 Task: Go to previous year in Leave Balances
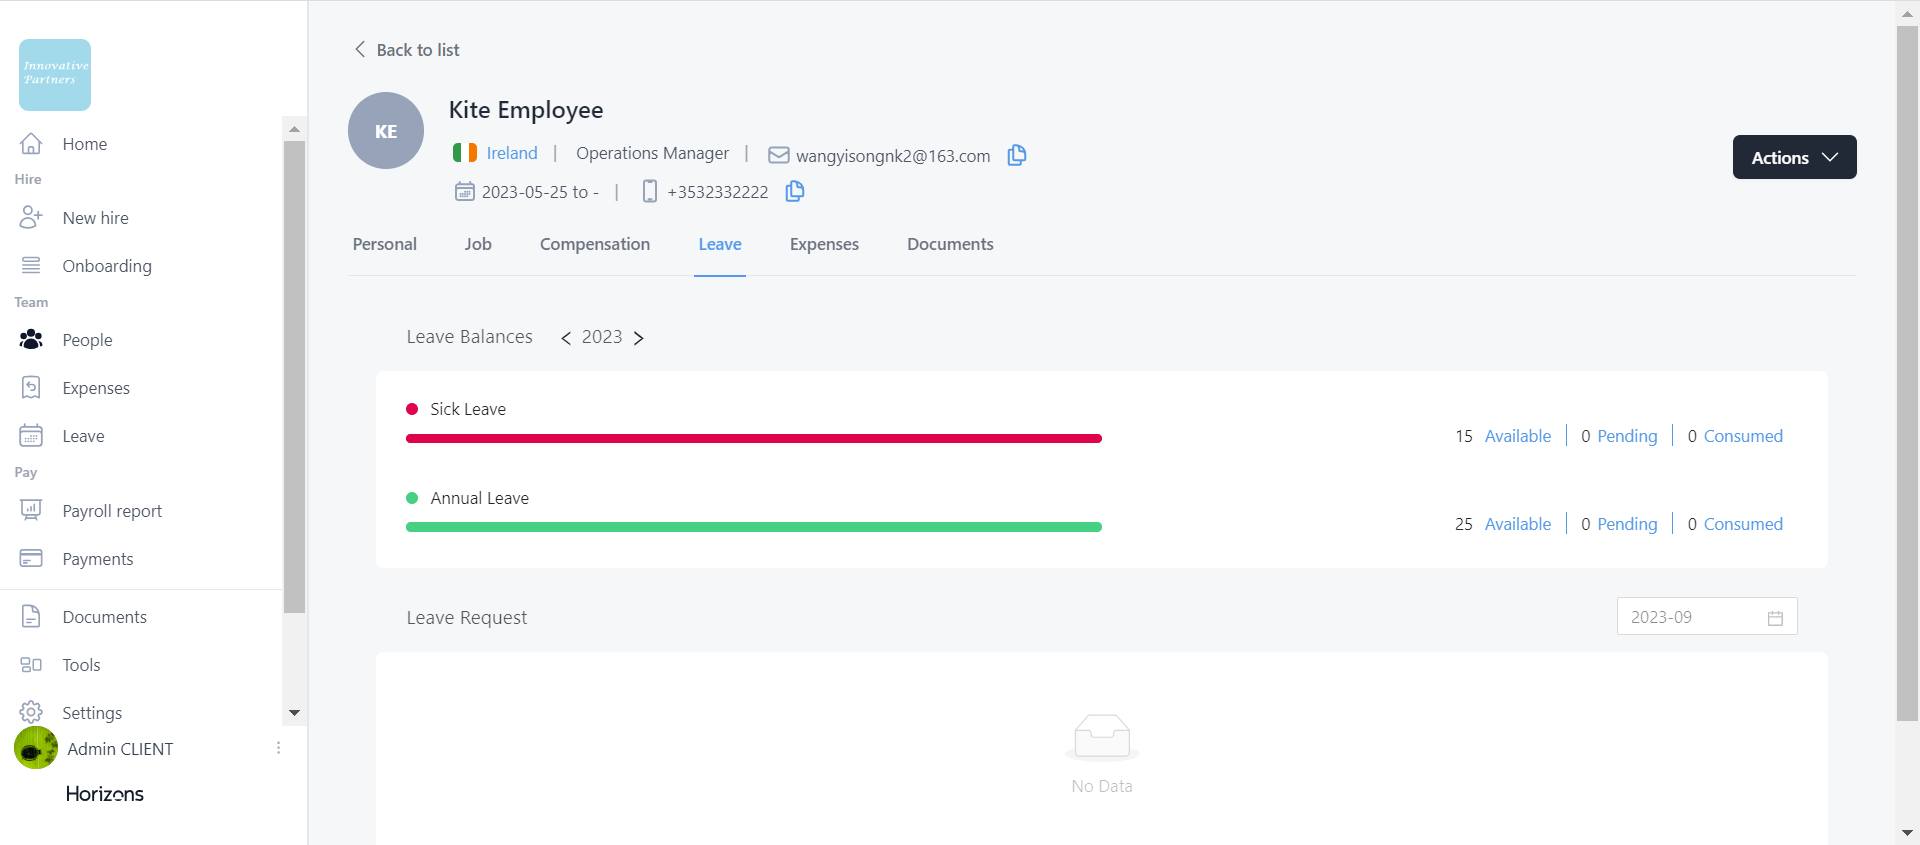point(566,338)
